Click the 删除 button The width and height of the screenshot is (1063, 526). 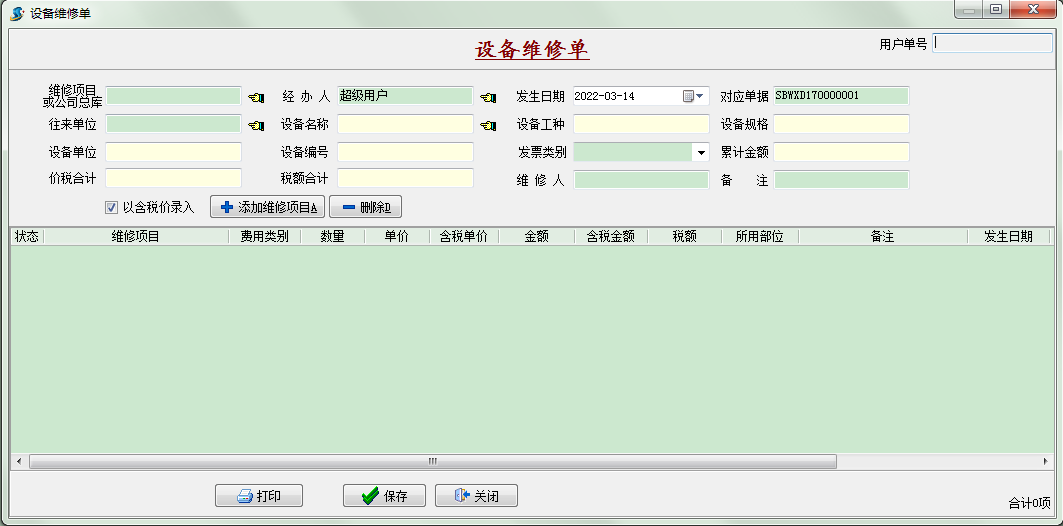[x=365, y=207]
